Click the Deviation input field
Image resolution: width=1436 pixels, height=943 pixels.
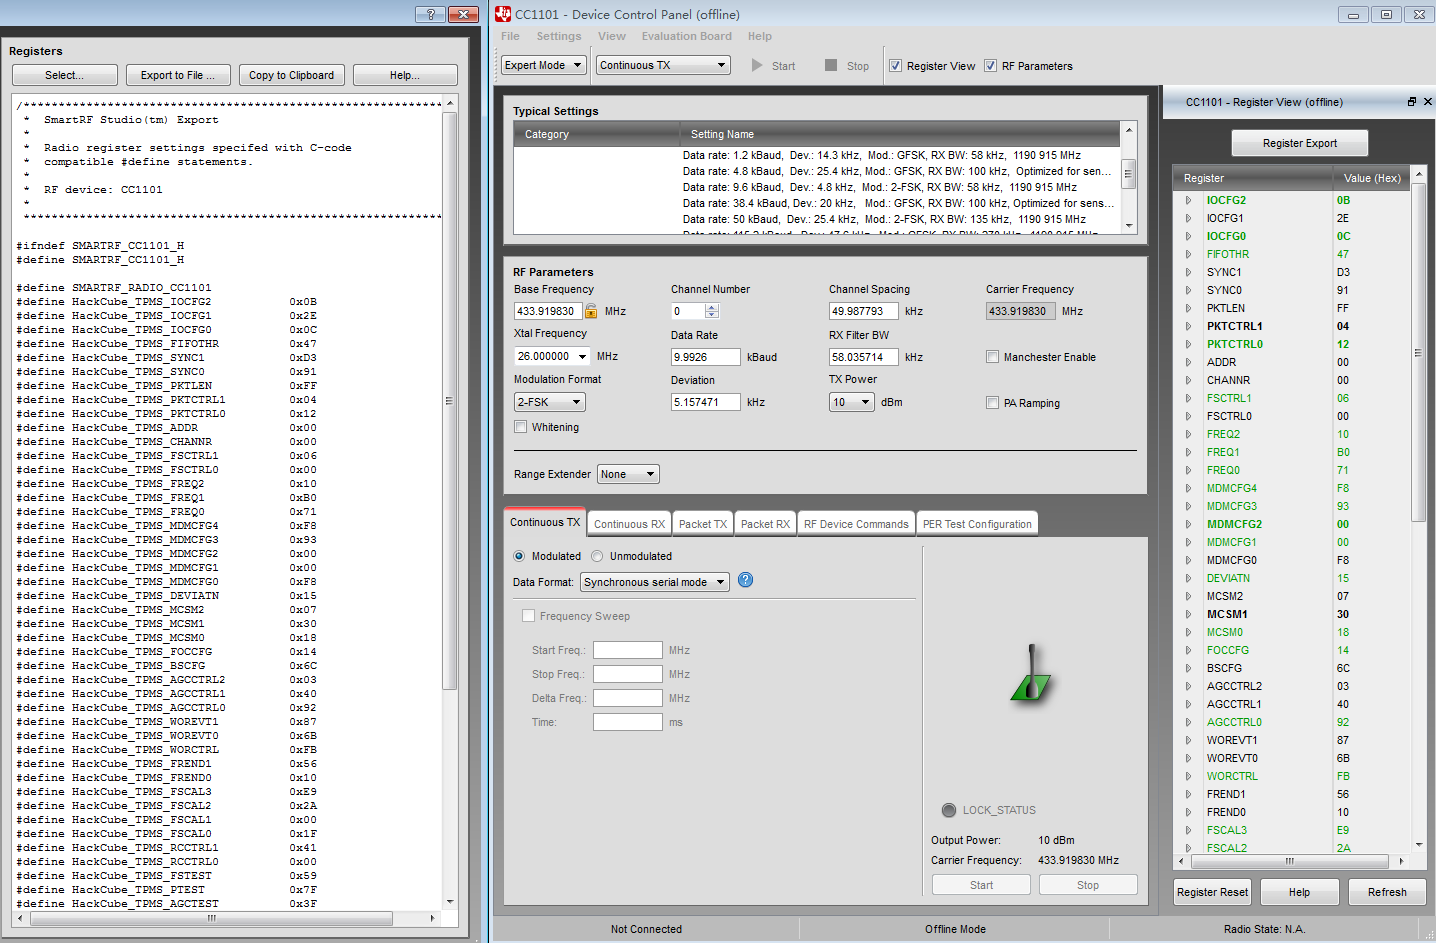pyautogui.click(x=705, y=402)
